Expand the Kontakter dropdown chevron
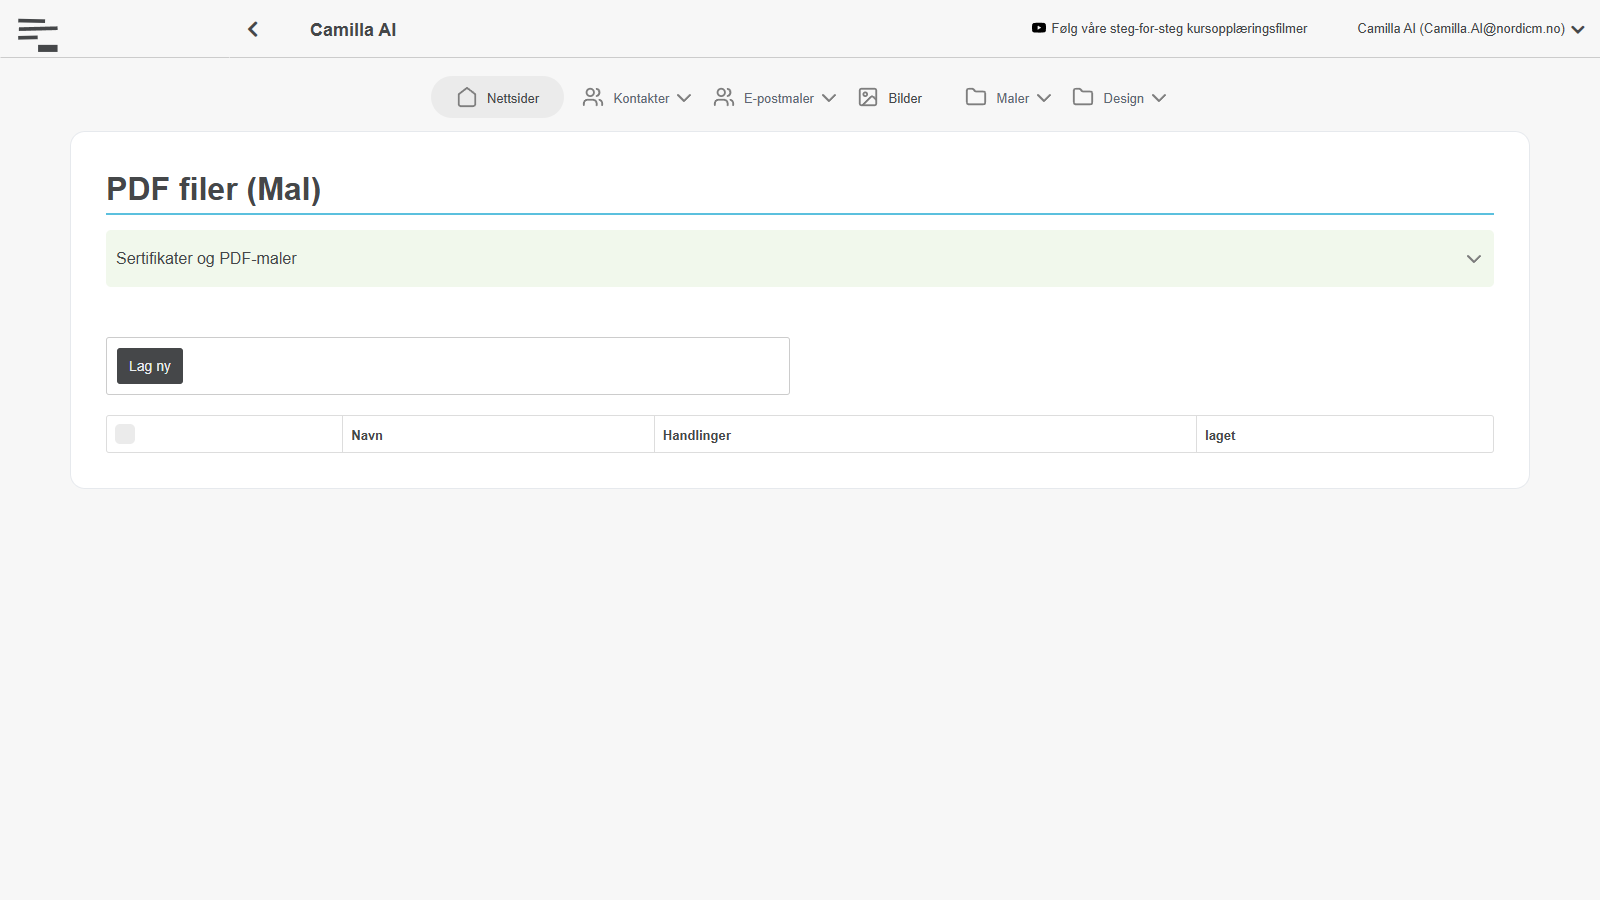The image size is (1600, 900). point(684,98)
